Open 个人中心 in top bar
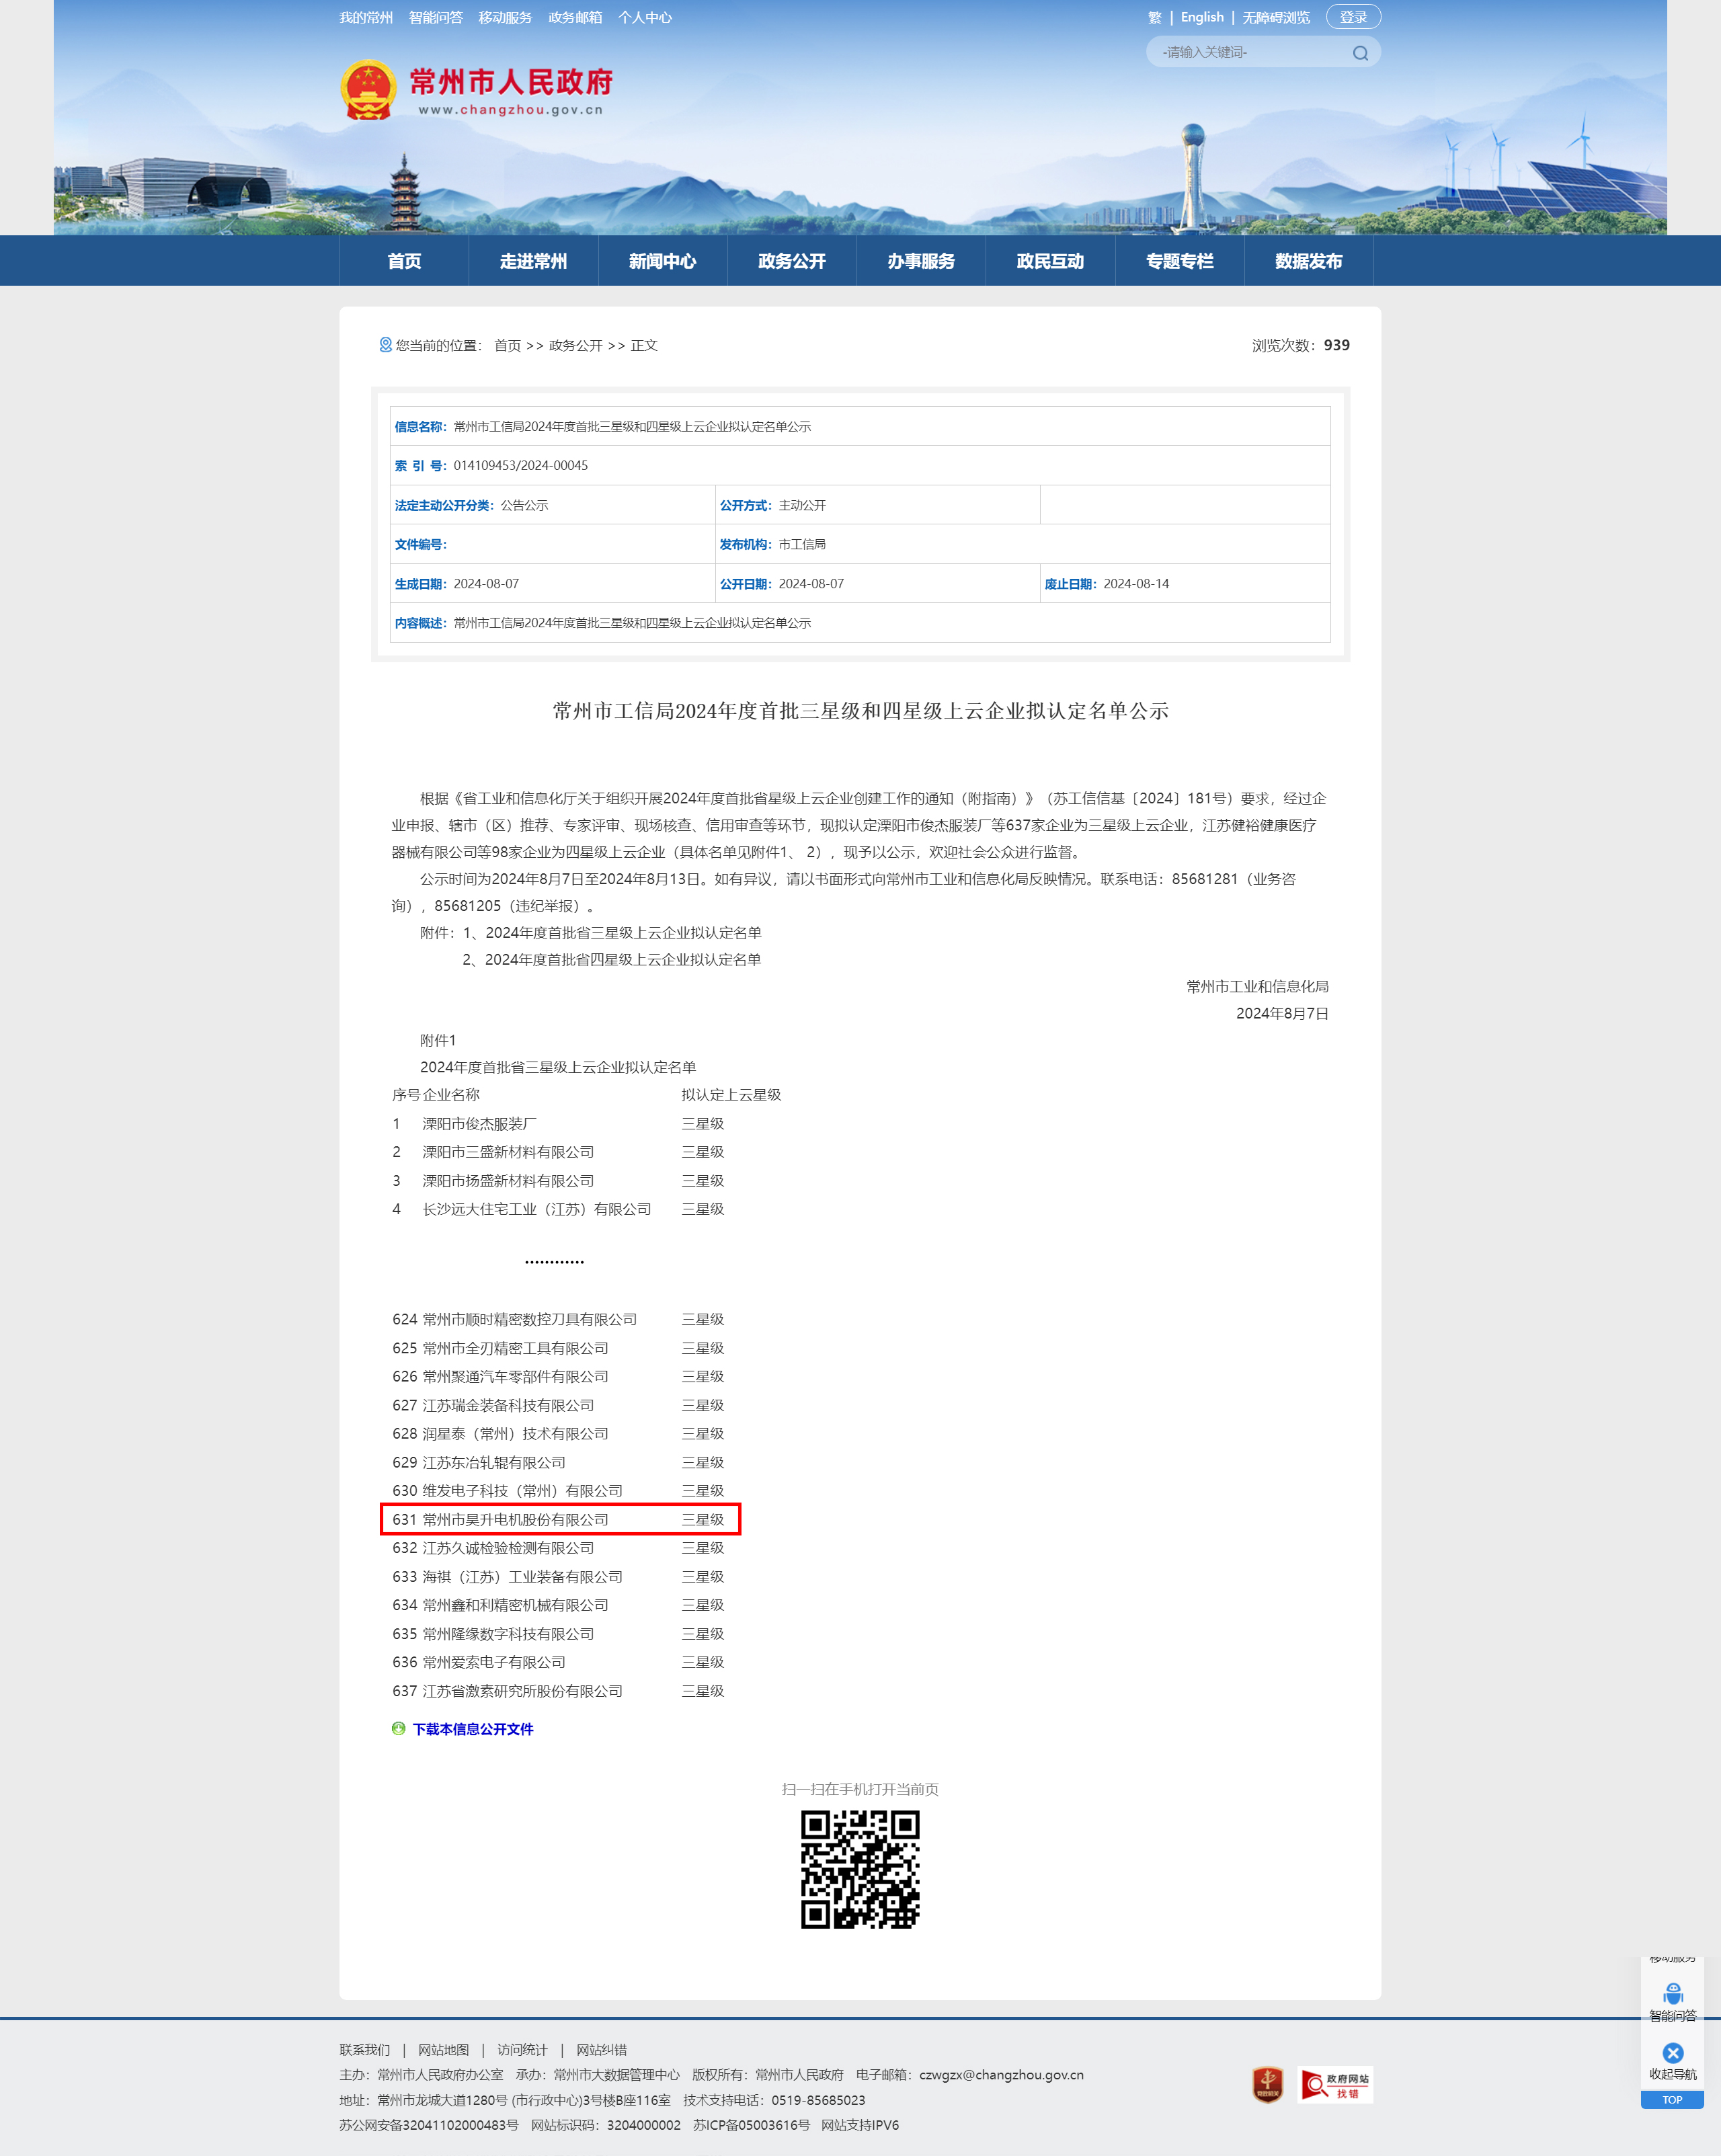Screen dimensions: 1721x2156 click(644, 17)
